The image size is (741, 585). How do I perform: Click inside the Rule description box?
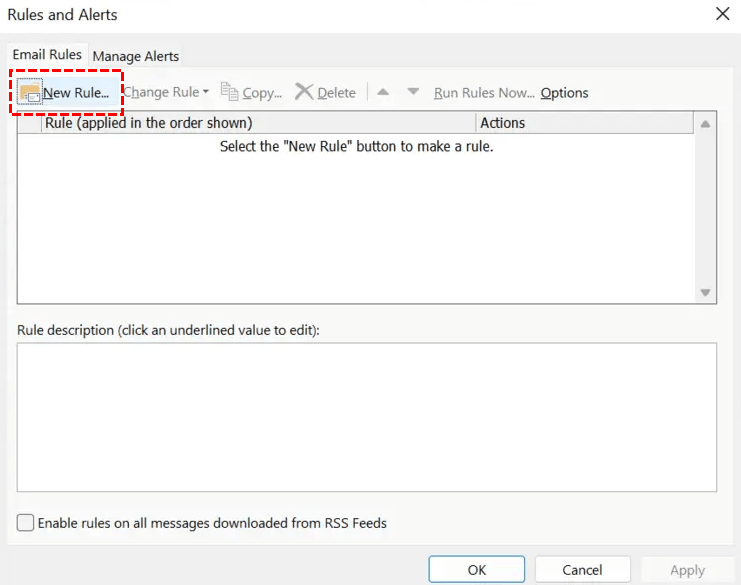coord(367,417)
